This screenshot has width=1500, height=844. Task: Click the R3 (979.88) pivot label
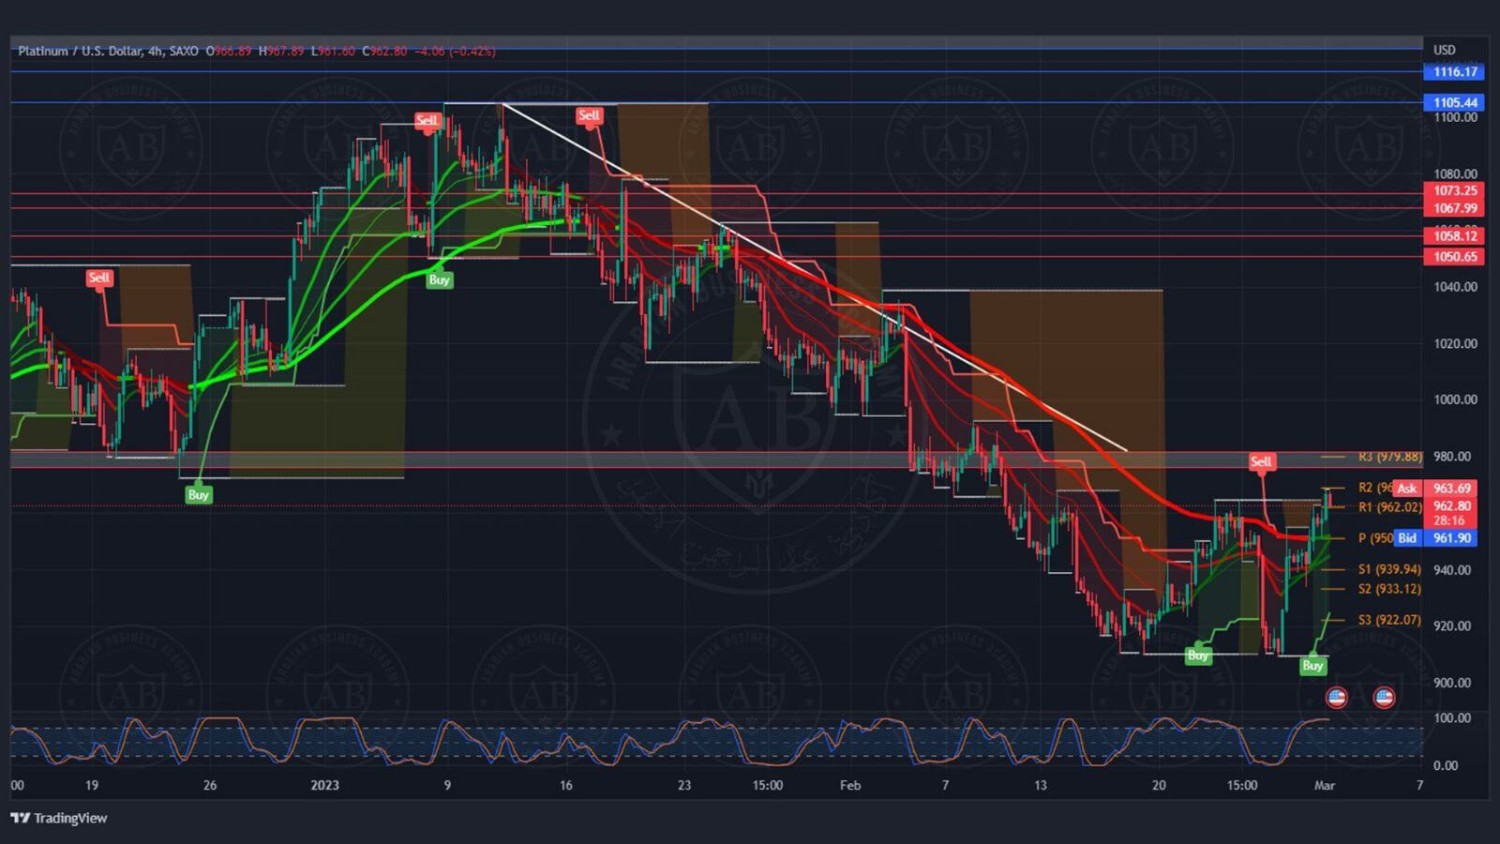click(x=1390, y=457)
